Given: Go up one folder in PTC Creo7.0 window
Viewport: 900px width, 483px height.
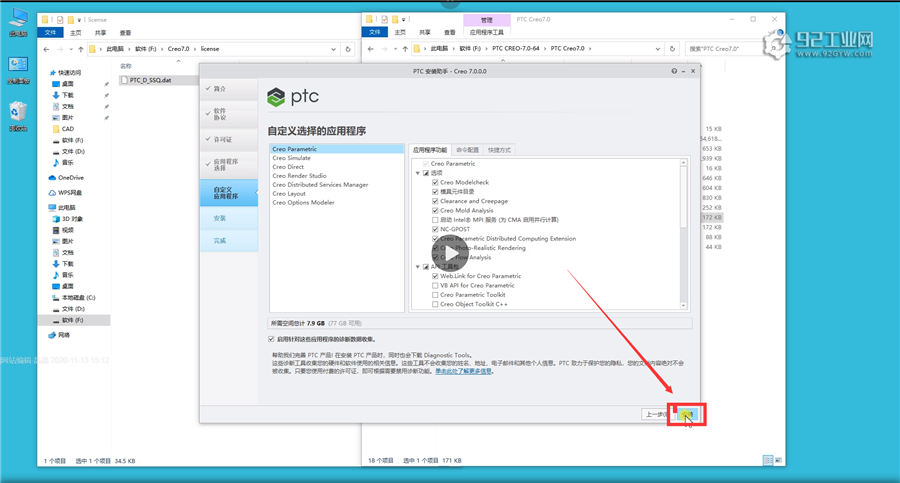Looking at the screenshot, I should point(405,49).
